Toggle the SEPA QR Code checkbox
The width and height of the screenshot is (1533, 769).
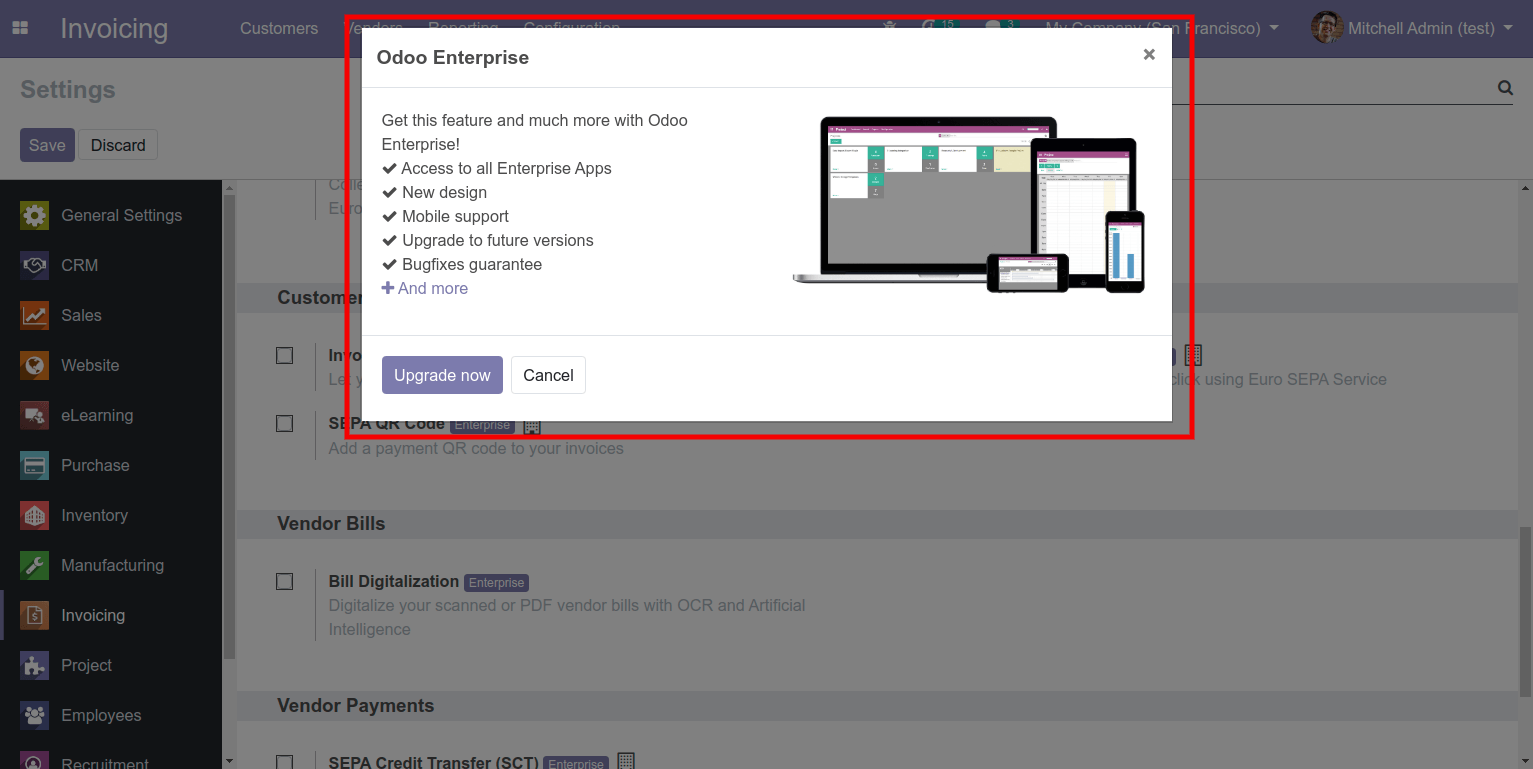pyautogui.click(x=285, y=424)
